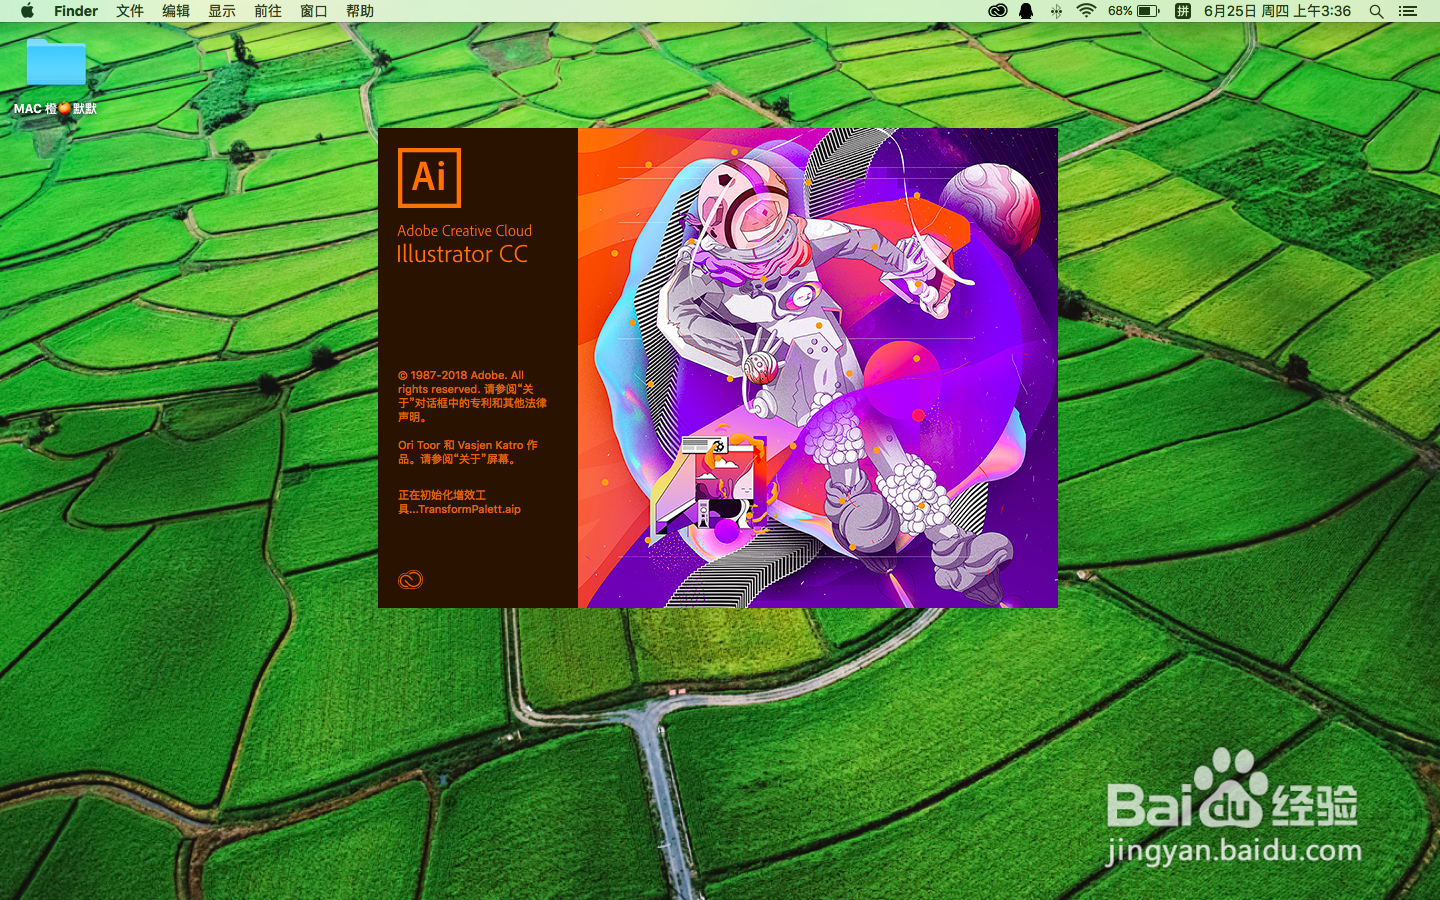This screenshot has width=1440, height=900.
Task: Open the 窗口 menu
Action: click(314, 11)
